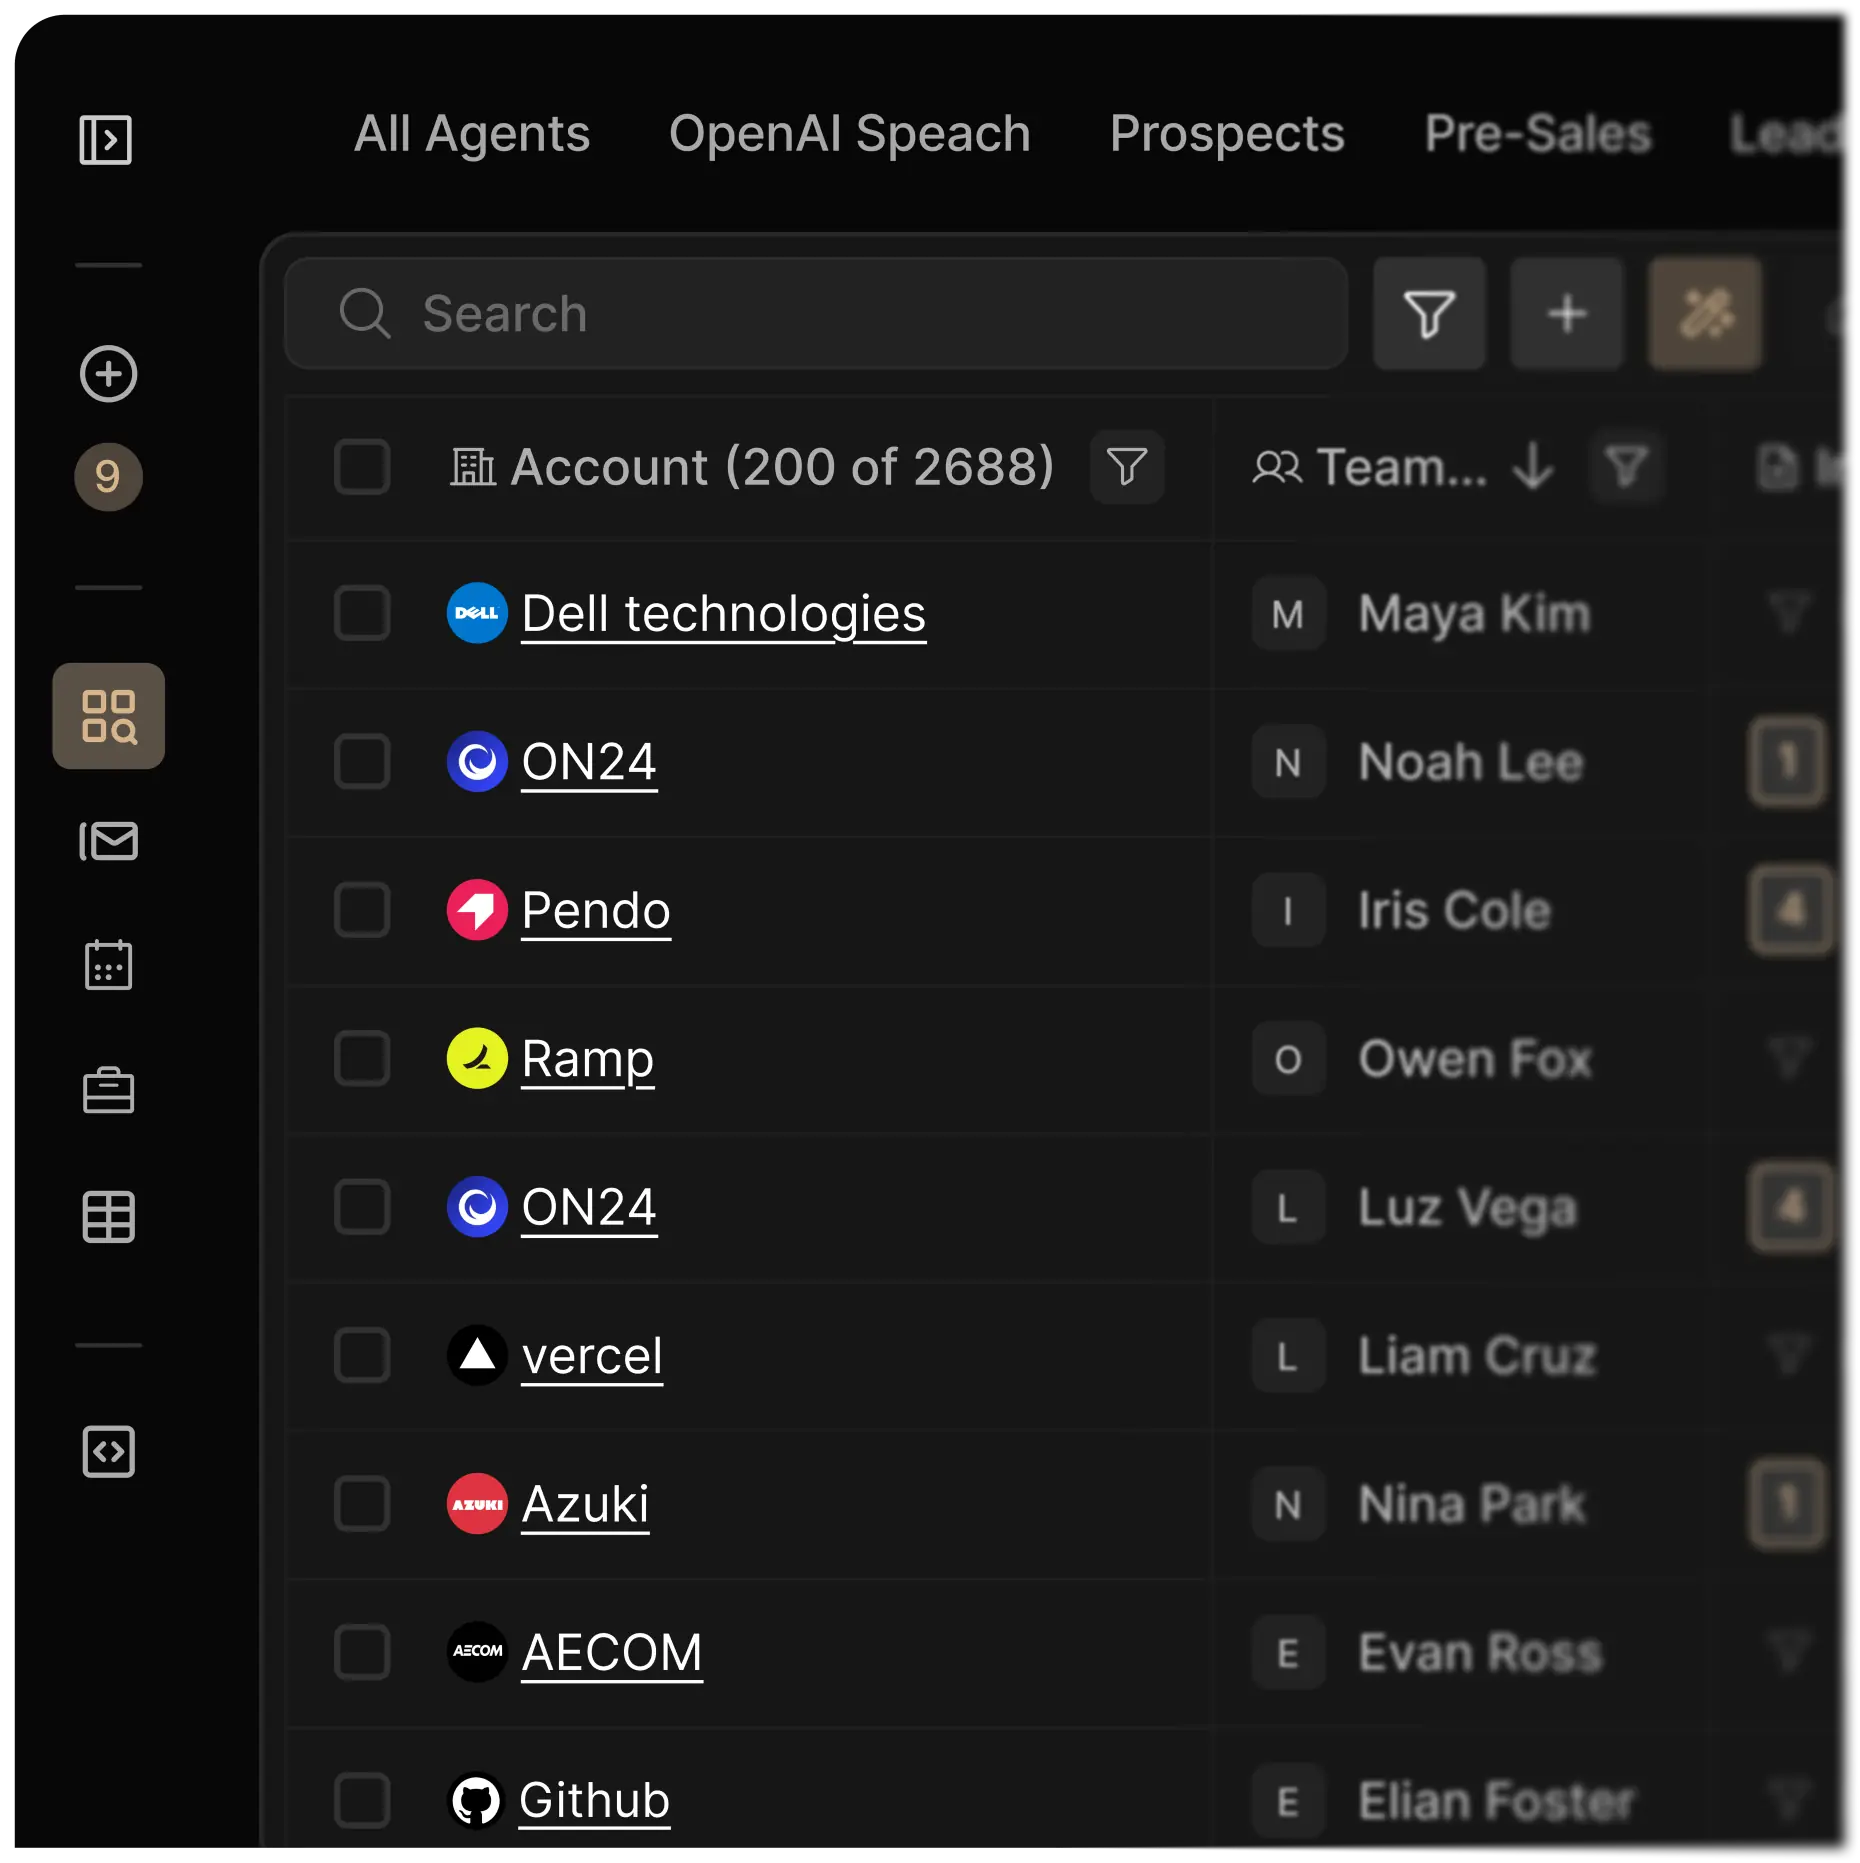Sort by Team column arrow
1860x1863 pixels.
[x=1533, y=466]
